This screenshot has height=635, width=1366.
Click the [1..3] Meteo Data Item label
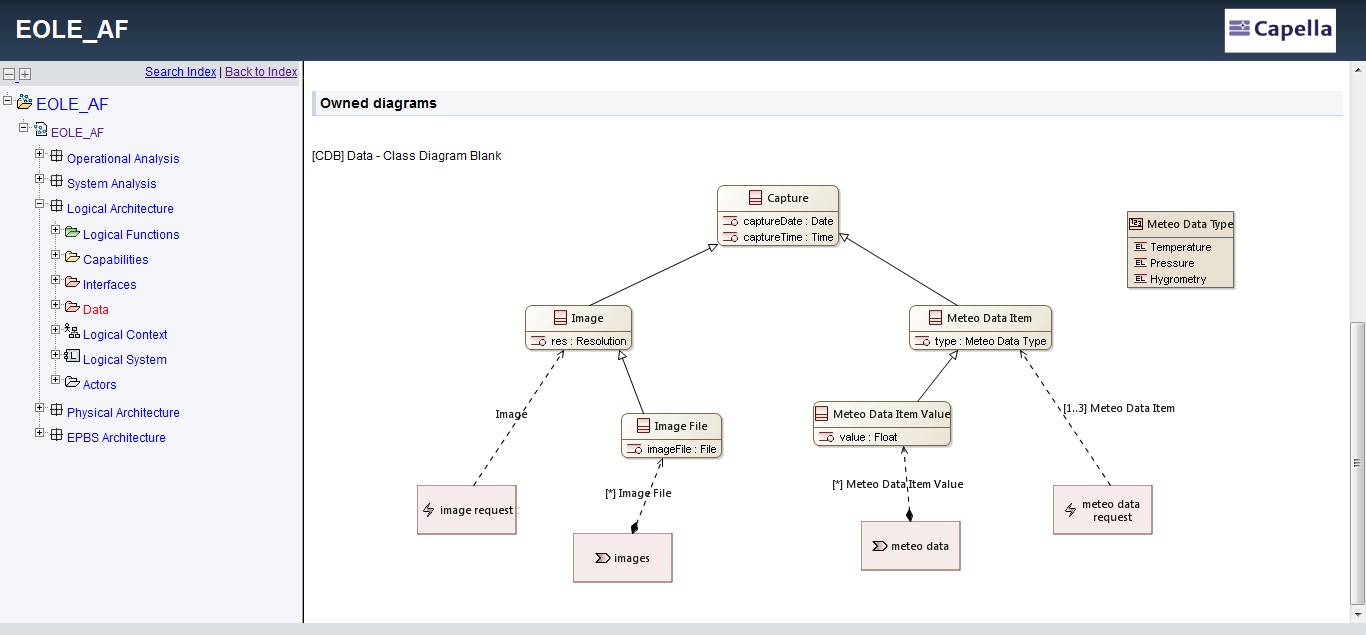[x=1119, y=408]
